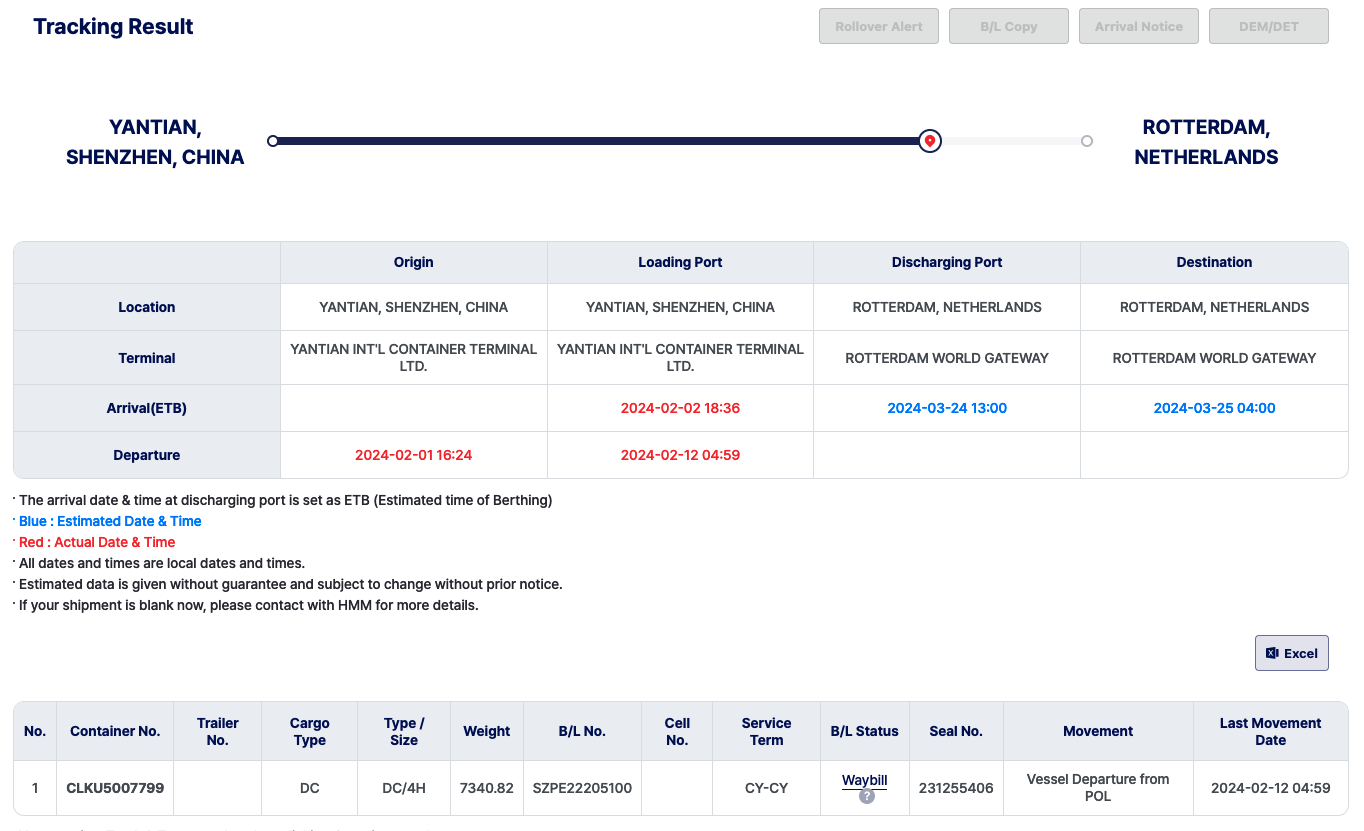Open the Arrival Notice button
The height and width of the screenshot is (831, 1364).
click(1138, 26)
